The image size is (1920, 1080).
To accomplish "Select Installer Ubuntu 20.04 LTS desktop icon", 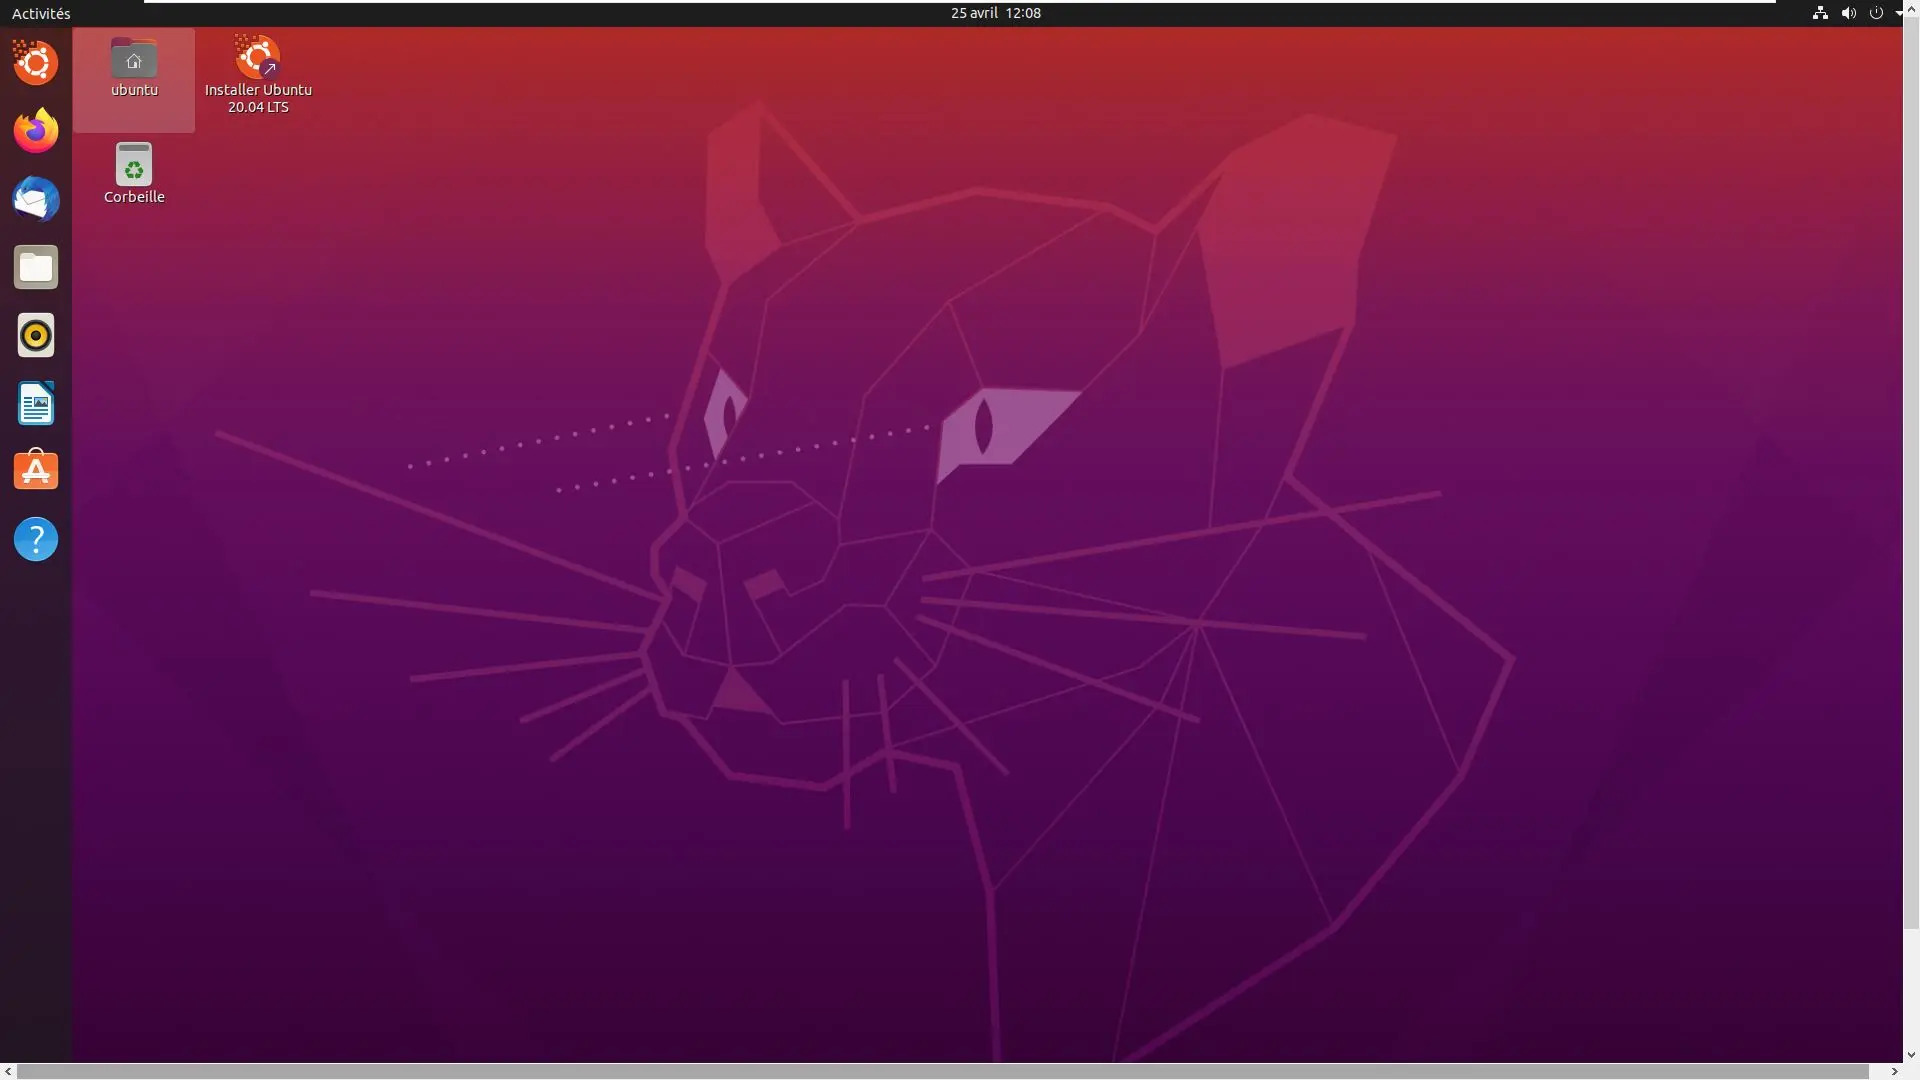I will click(x=258, y=74).
